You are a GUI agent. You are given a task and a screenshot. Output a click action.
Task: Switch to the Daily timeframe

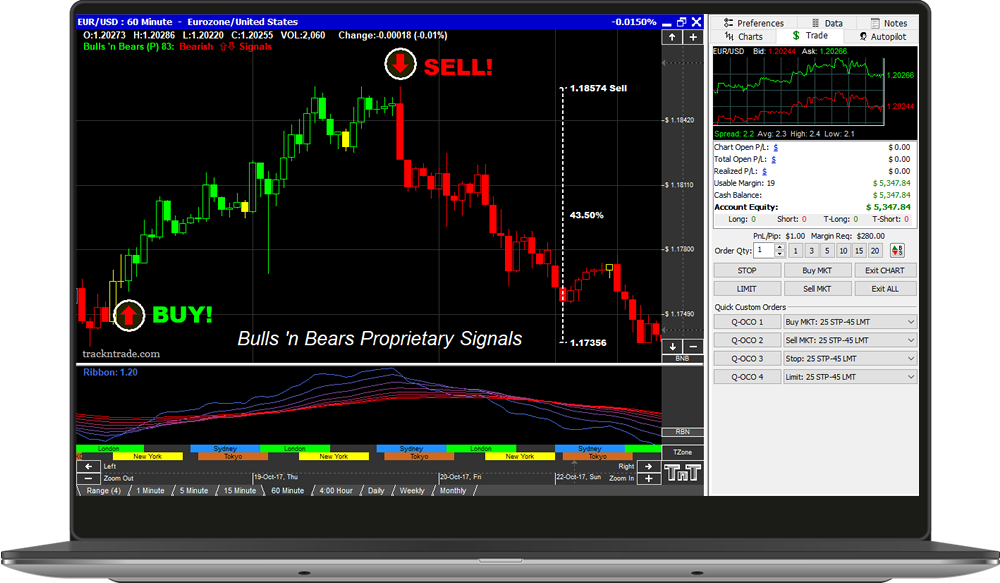376,491
